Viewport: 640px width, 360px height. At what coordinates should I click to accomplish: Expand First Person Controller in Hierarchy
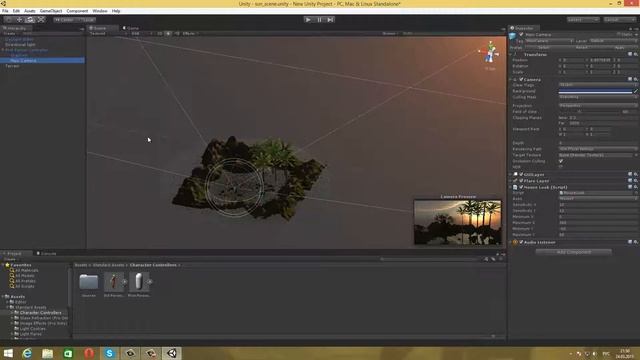pos(3,50)
